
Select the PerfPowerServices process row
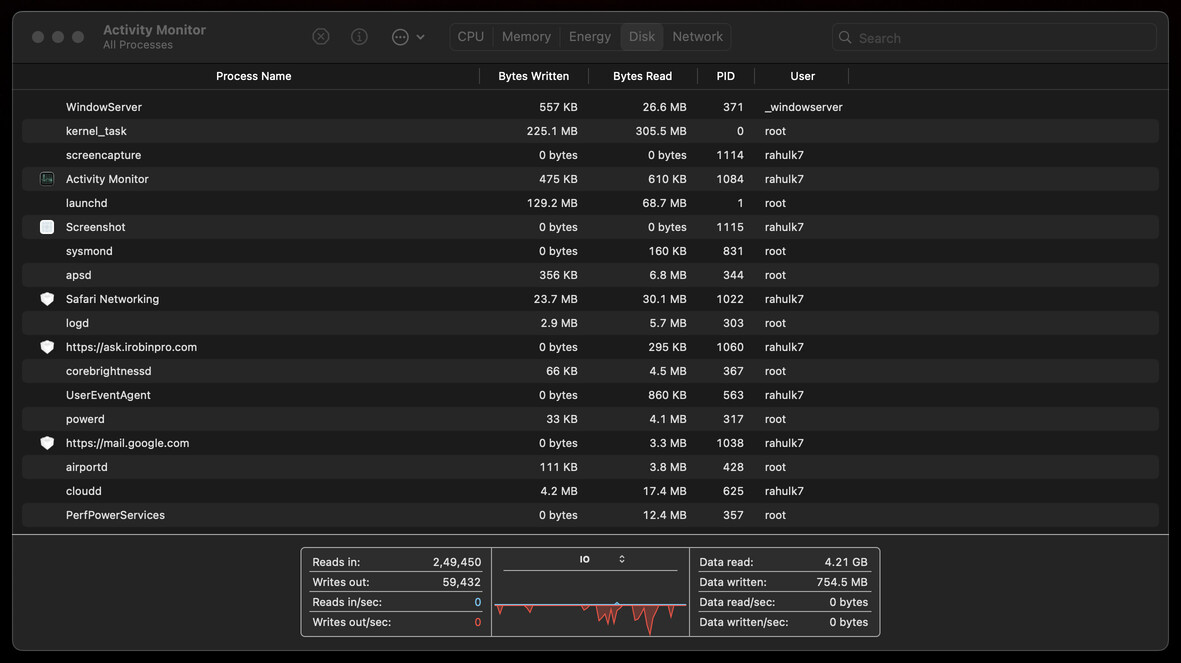coord(590,515)
